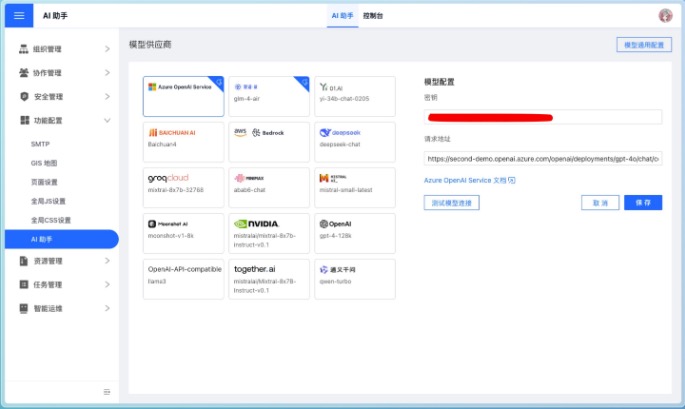685x409 pixels.
Task: Open the SMTP settings item
Action: coord(40,144)
